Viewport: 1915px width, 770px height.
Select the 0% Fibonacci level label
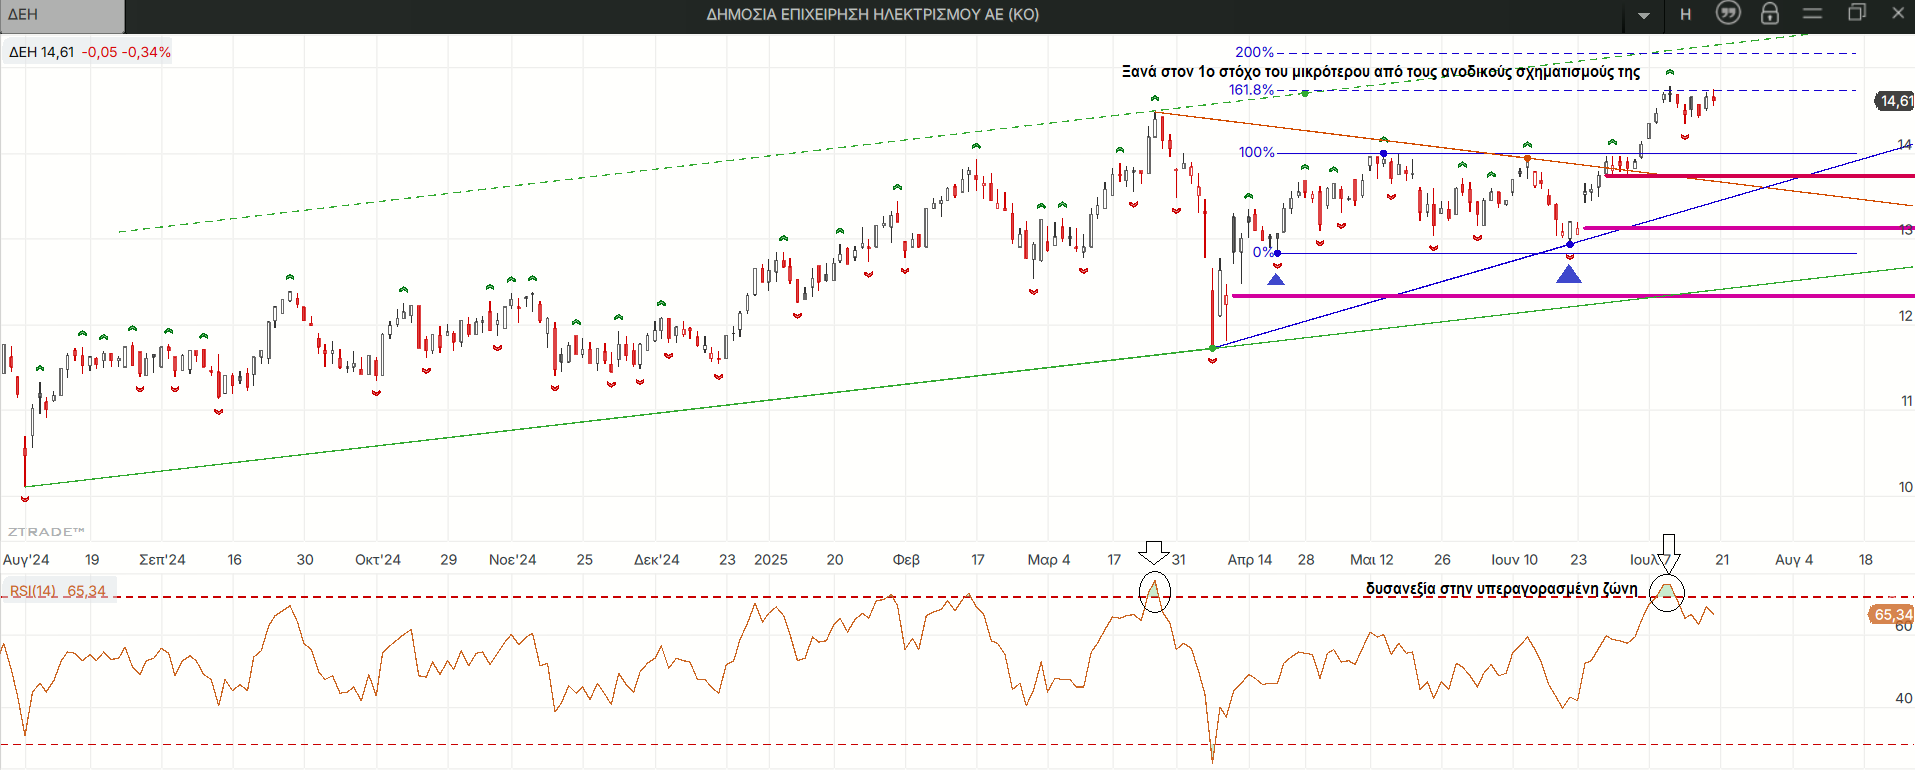click(1262, 252)
